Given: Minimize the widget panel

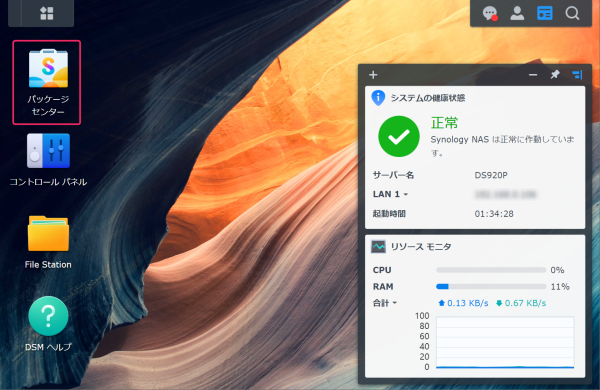Looking at the screenshot, I should (533, 75).
